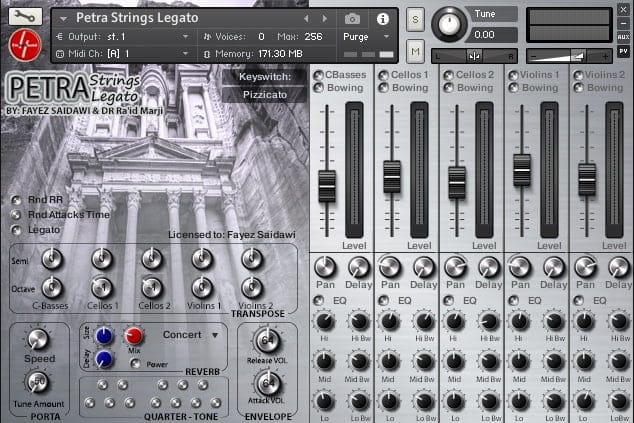
Task: Click the PV button
Action: pos(623,51)
